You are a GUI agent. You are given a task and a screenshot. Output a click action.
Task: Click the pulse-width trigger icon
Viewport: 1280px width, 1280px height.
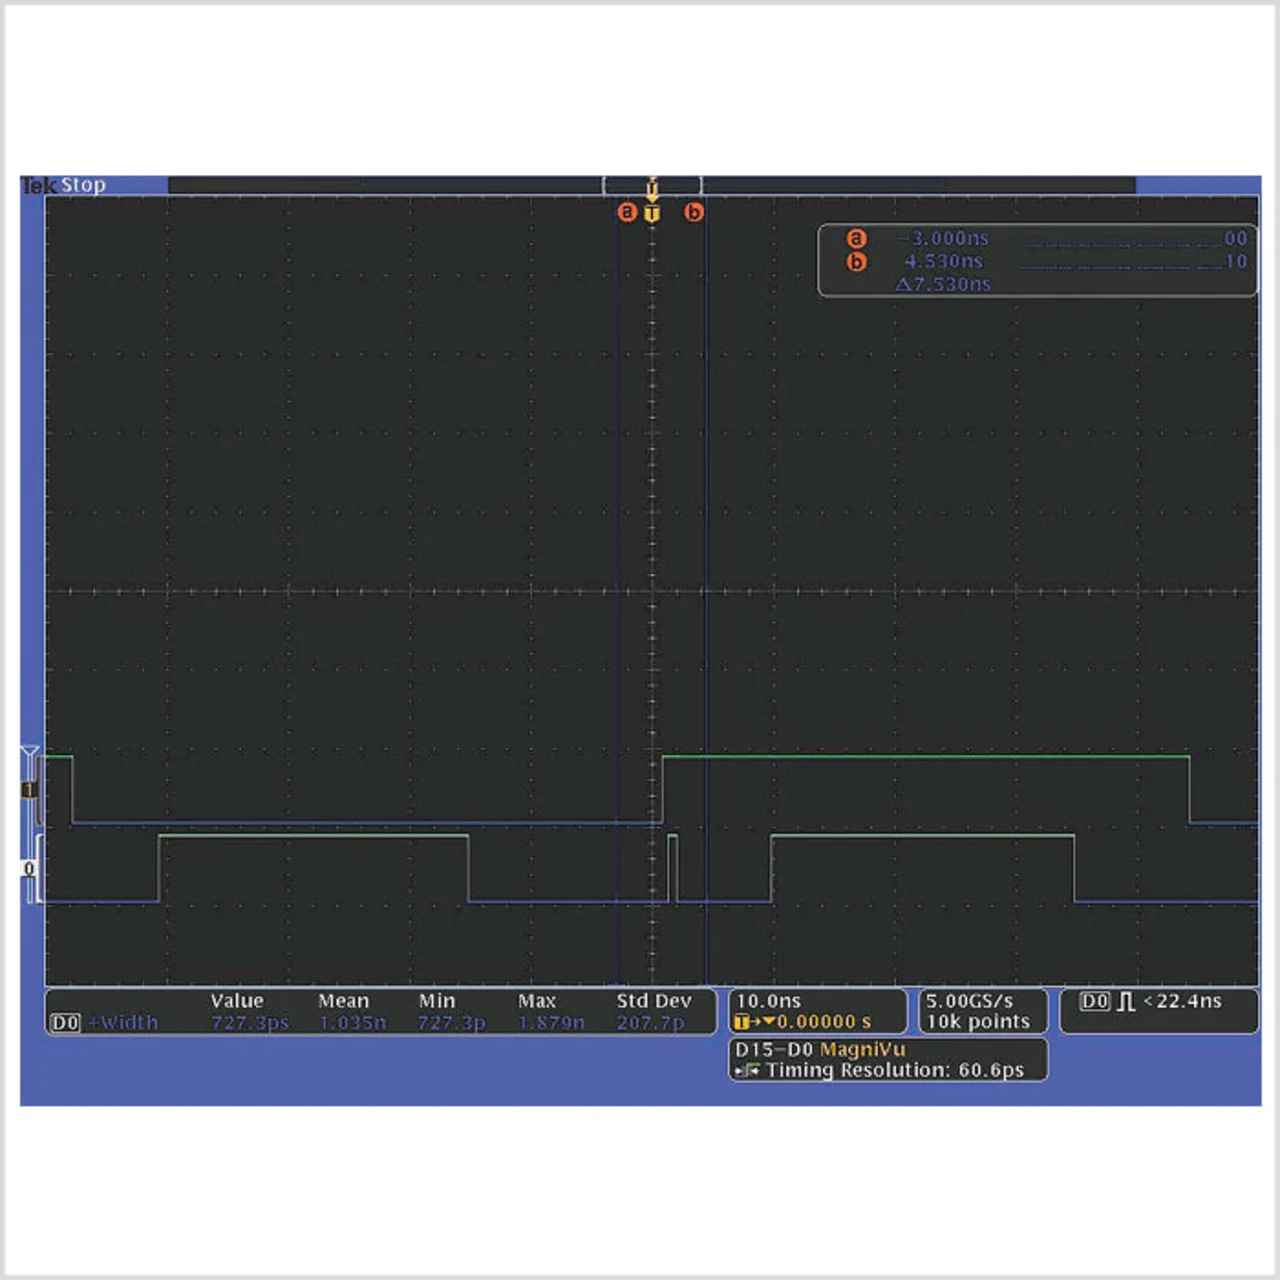tap(1126, 1001)
